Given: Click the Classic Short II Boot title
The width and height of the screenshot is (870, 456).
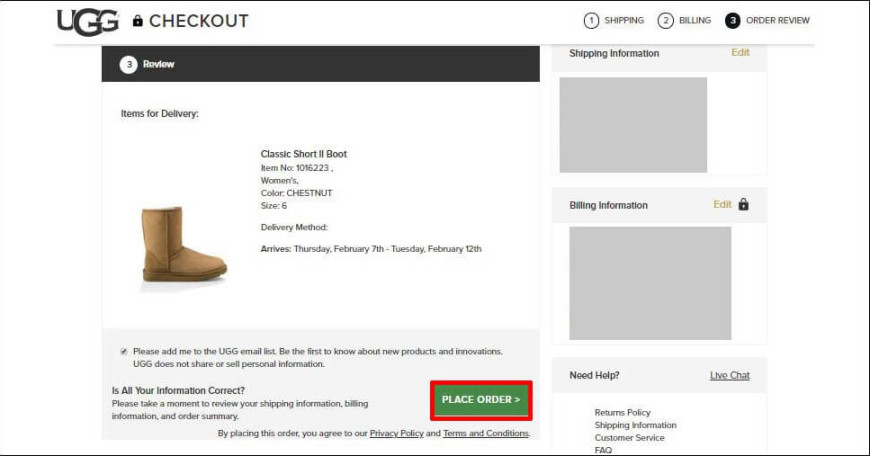Looking at the screenshot, I should (x=304, y=154).
